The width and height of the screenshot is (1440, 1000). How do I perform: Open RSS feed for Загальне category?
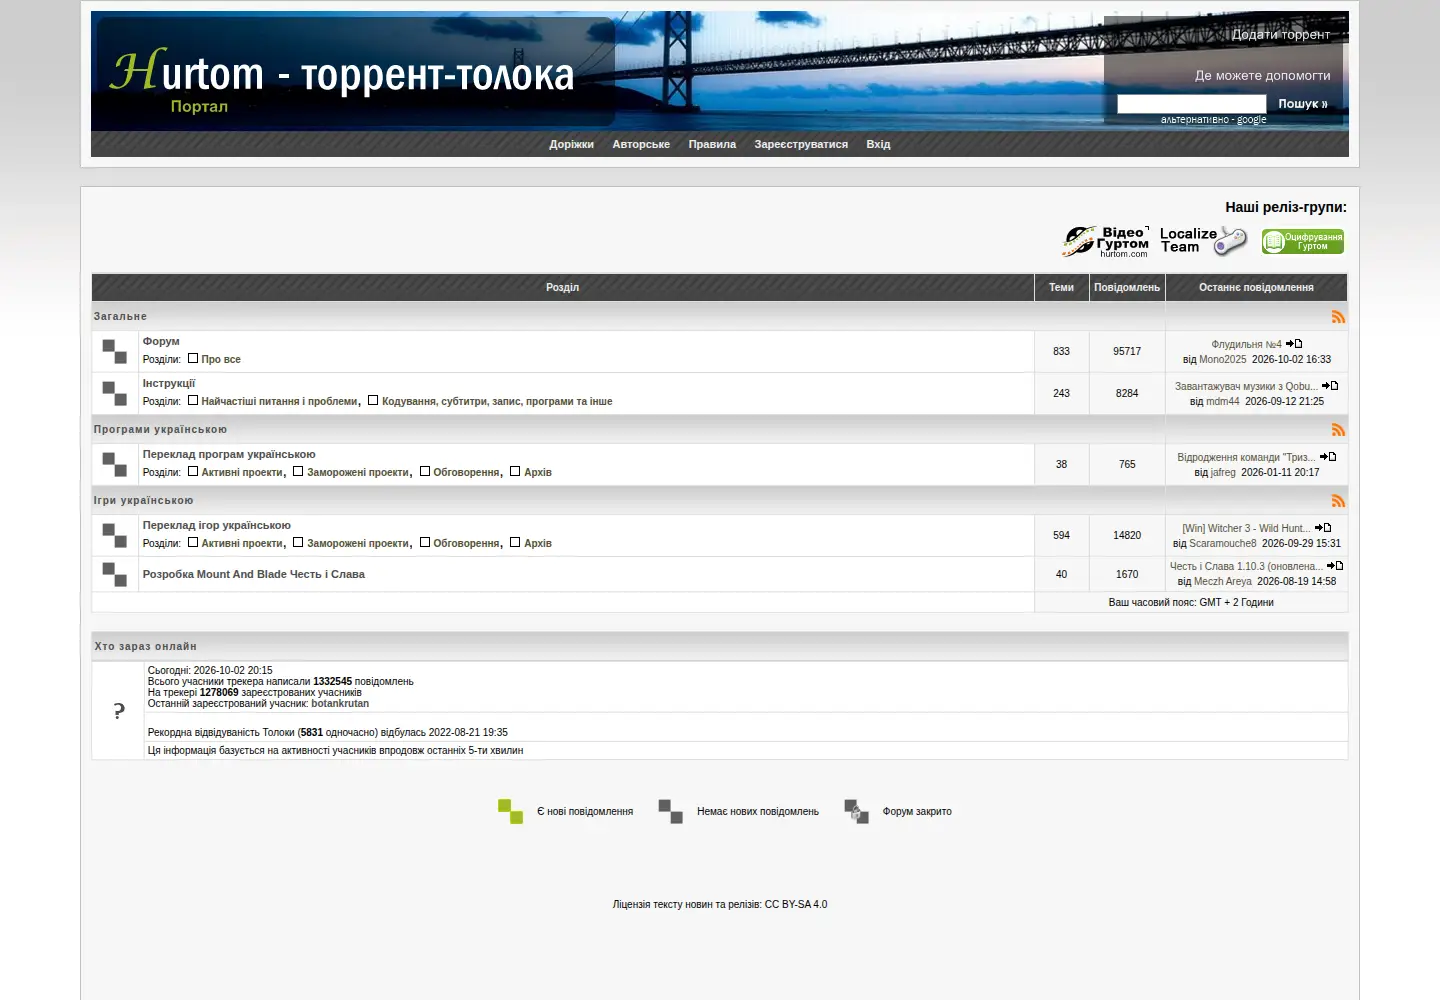tap(1338, 317)
